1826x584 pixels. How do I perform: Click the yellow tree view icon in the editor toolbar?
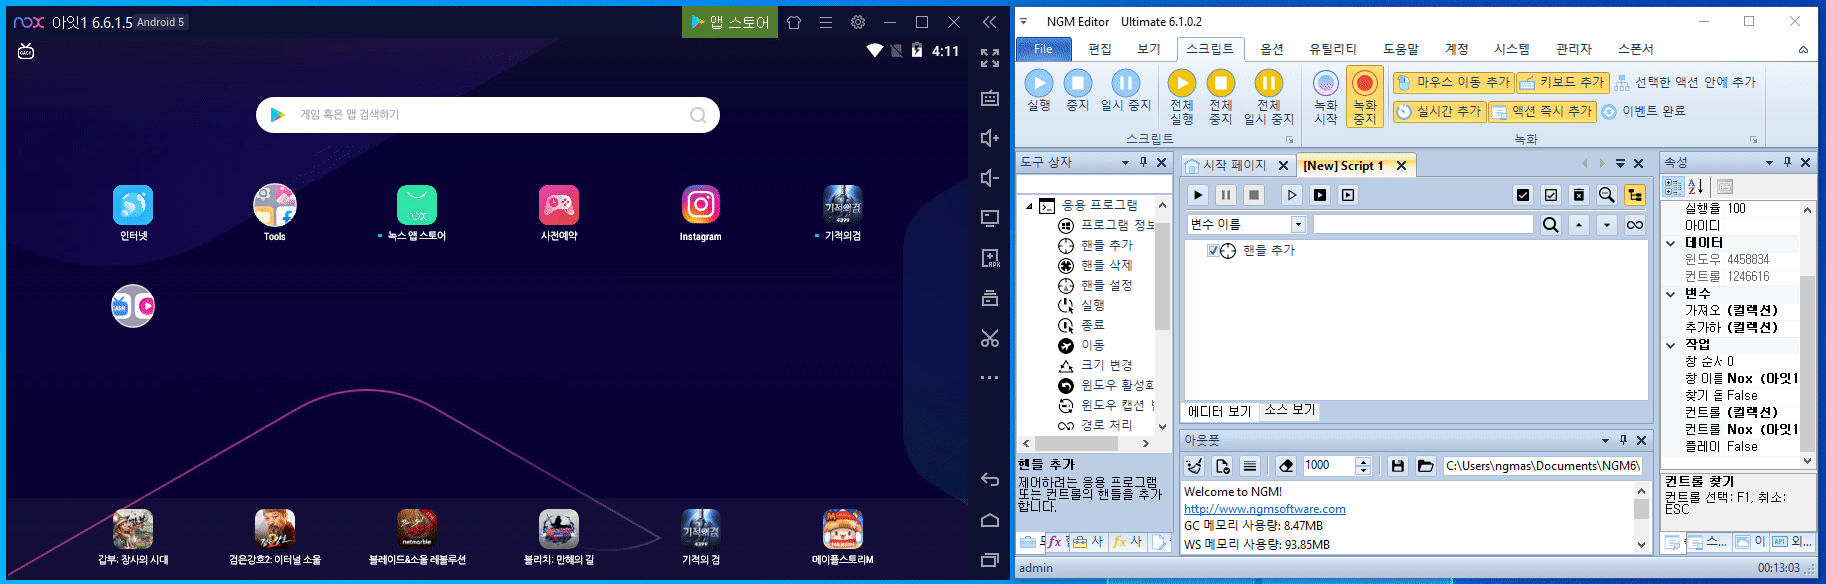[1634, 195]
